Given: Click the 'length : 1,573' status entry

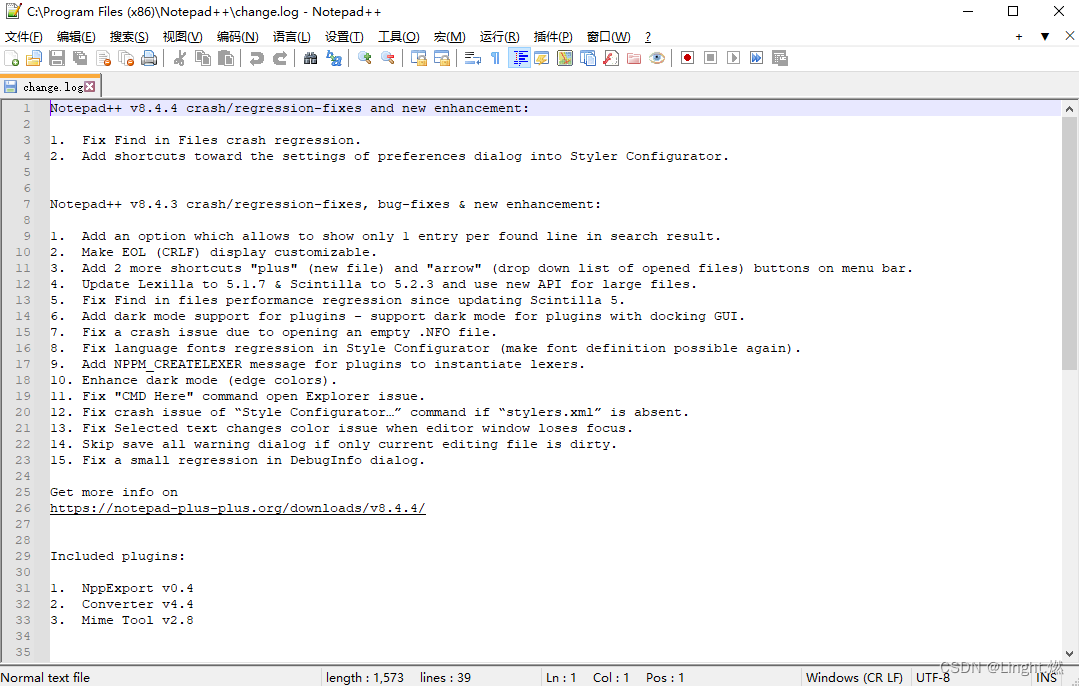Looking at the screenshot, I should tap(365, 678).
